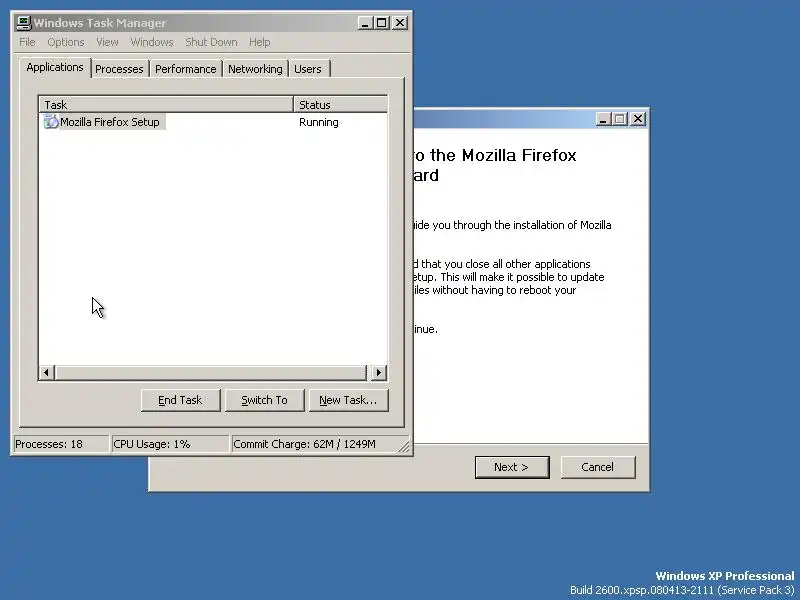800x600 pixels.
Task: Sort by the Task column header
Action: pos(166,105)
